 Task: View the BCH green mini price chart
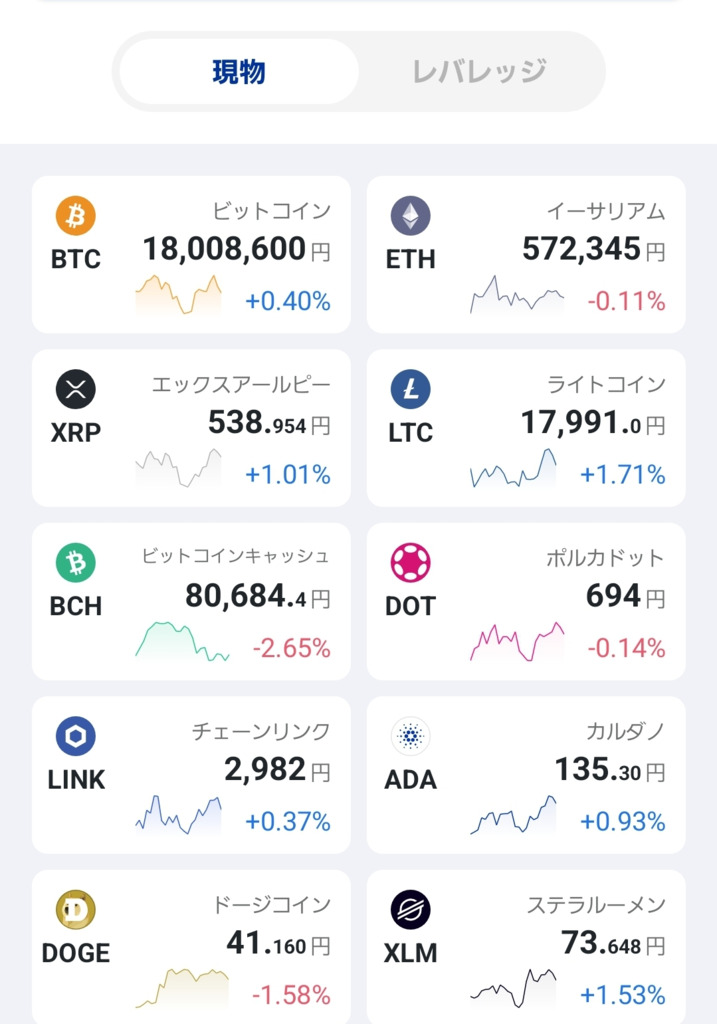click(182, 642)
